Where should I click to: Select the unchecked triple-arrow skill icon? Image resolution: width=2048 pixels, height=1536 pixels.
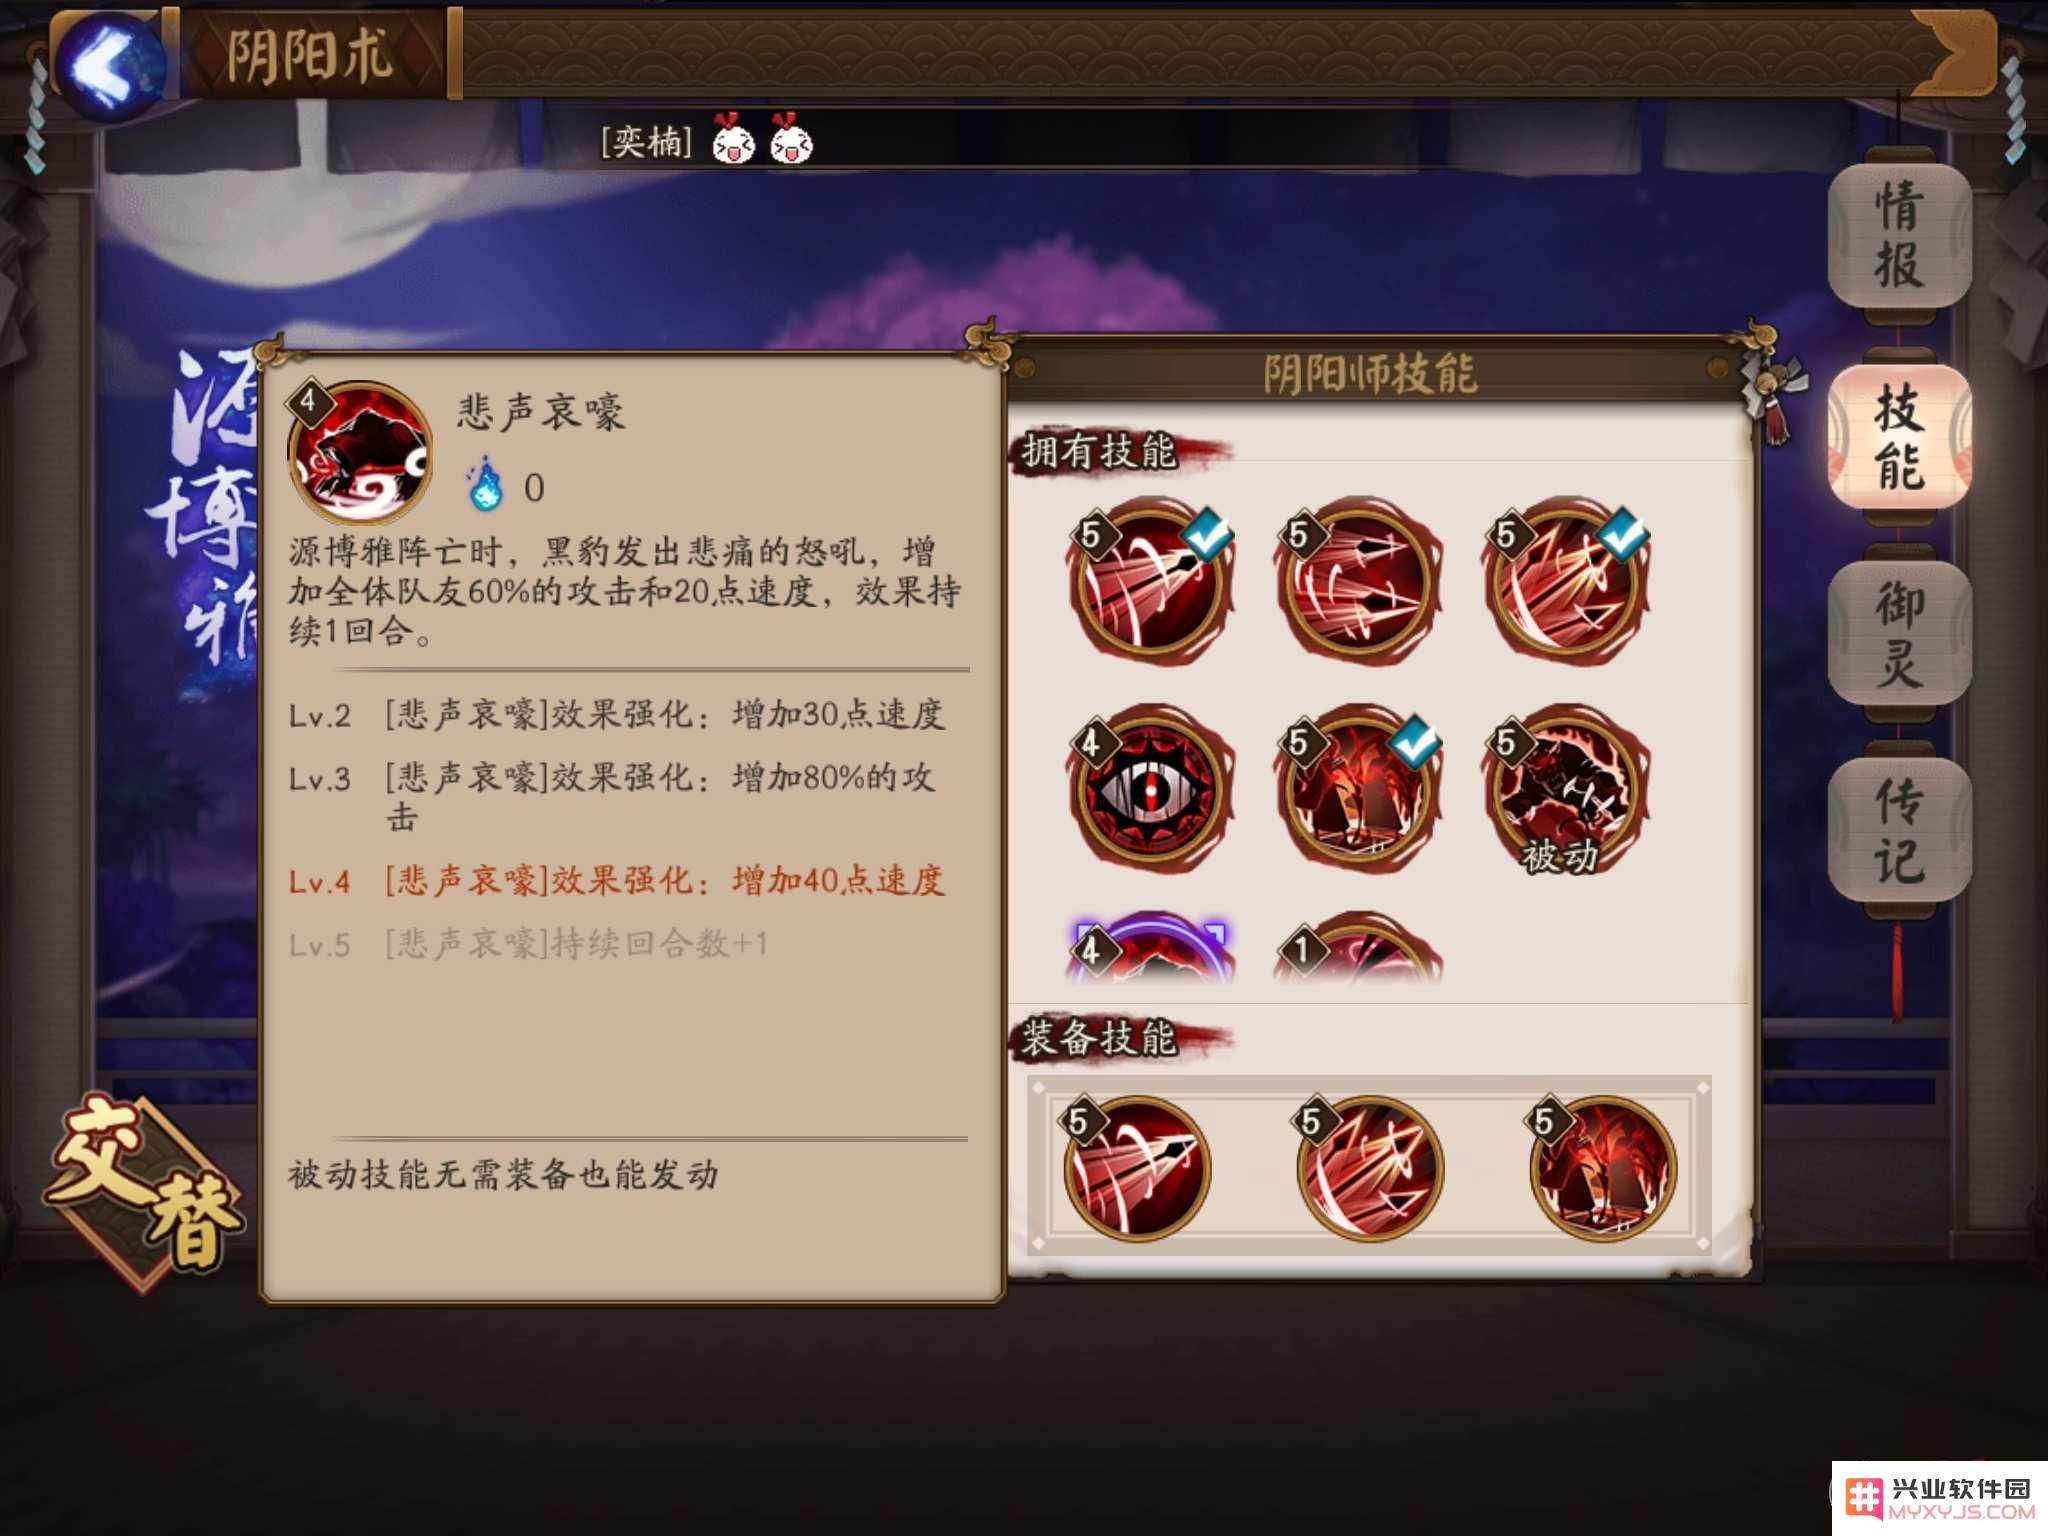click(1358, 580)
